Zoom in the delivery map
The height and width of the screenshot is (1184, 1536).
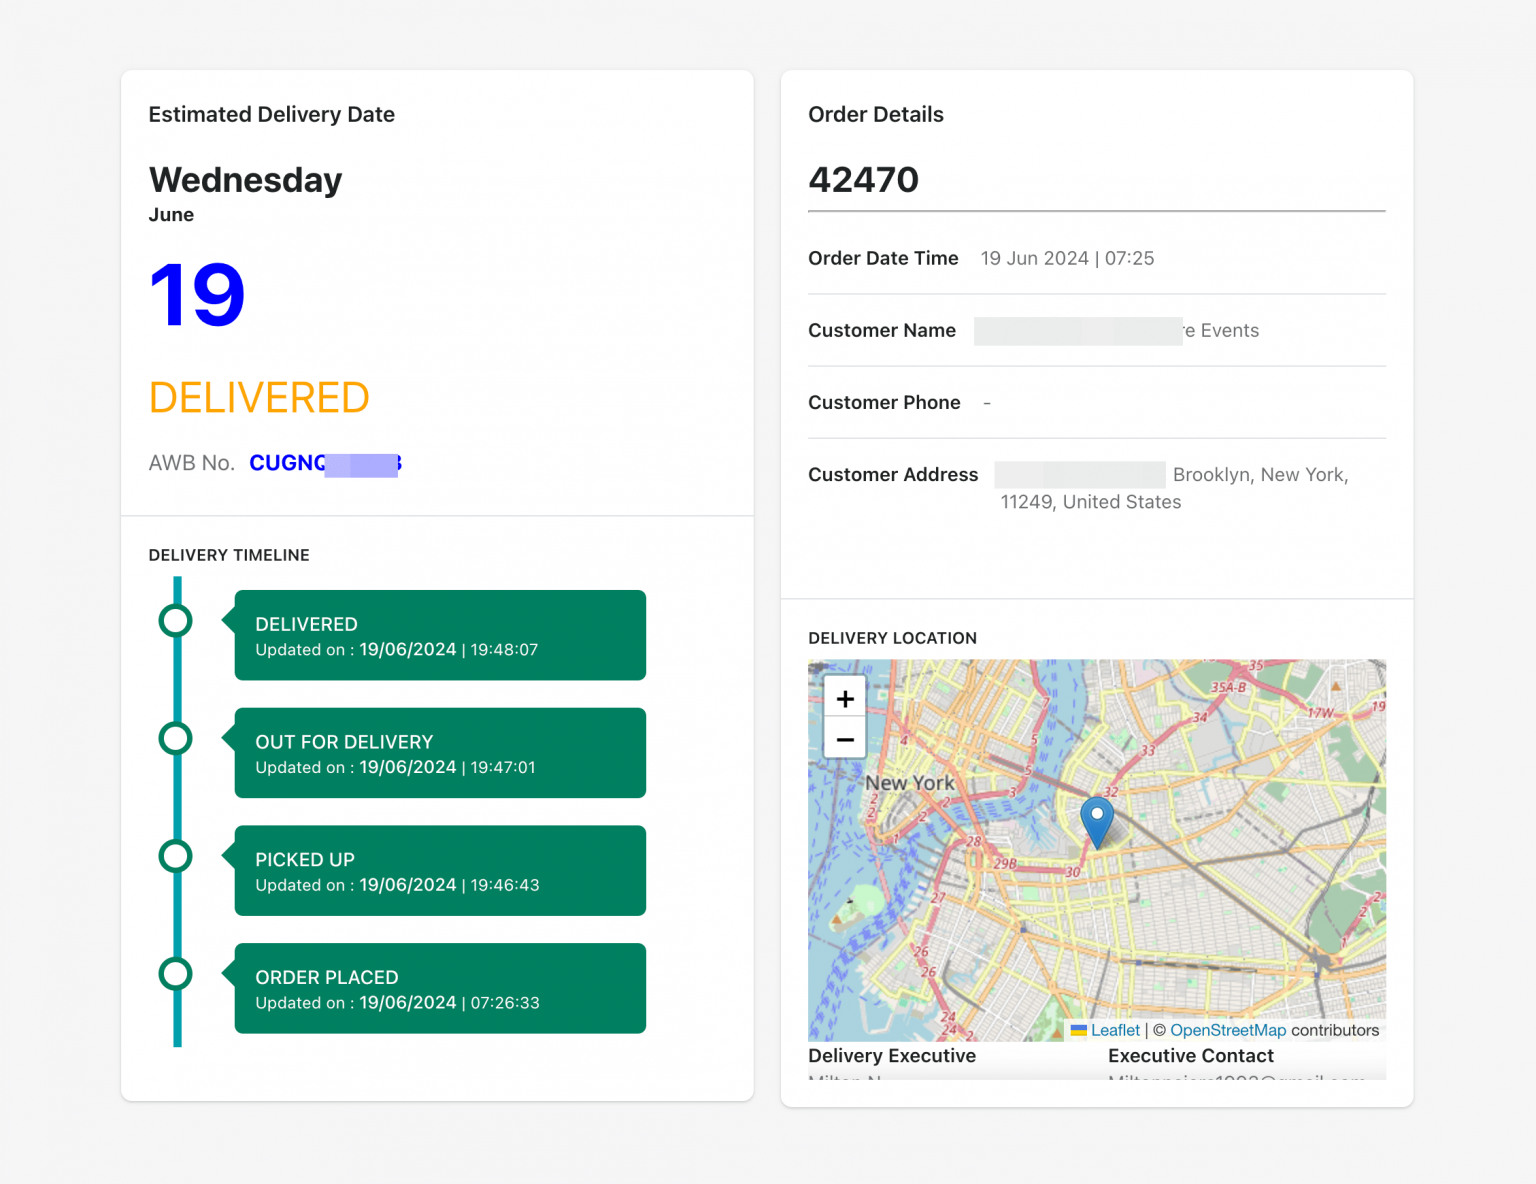(x=845, y=698)
